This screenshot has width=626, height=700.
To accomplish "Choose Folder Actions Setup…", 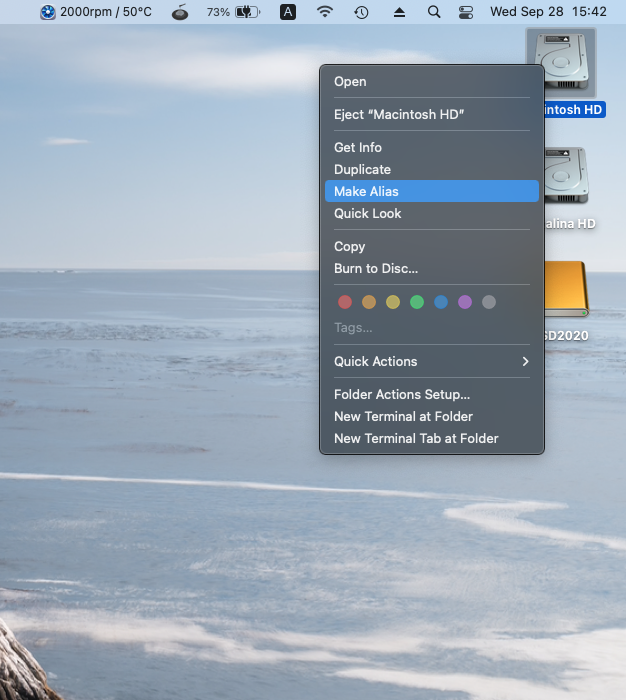I will click(x=432, y=395).
